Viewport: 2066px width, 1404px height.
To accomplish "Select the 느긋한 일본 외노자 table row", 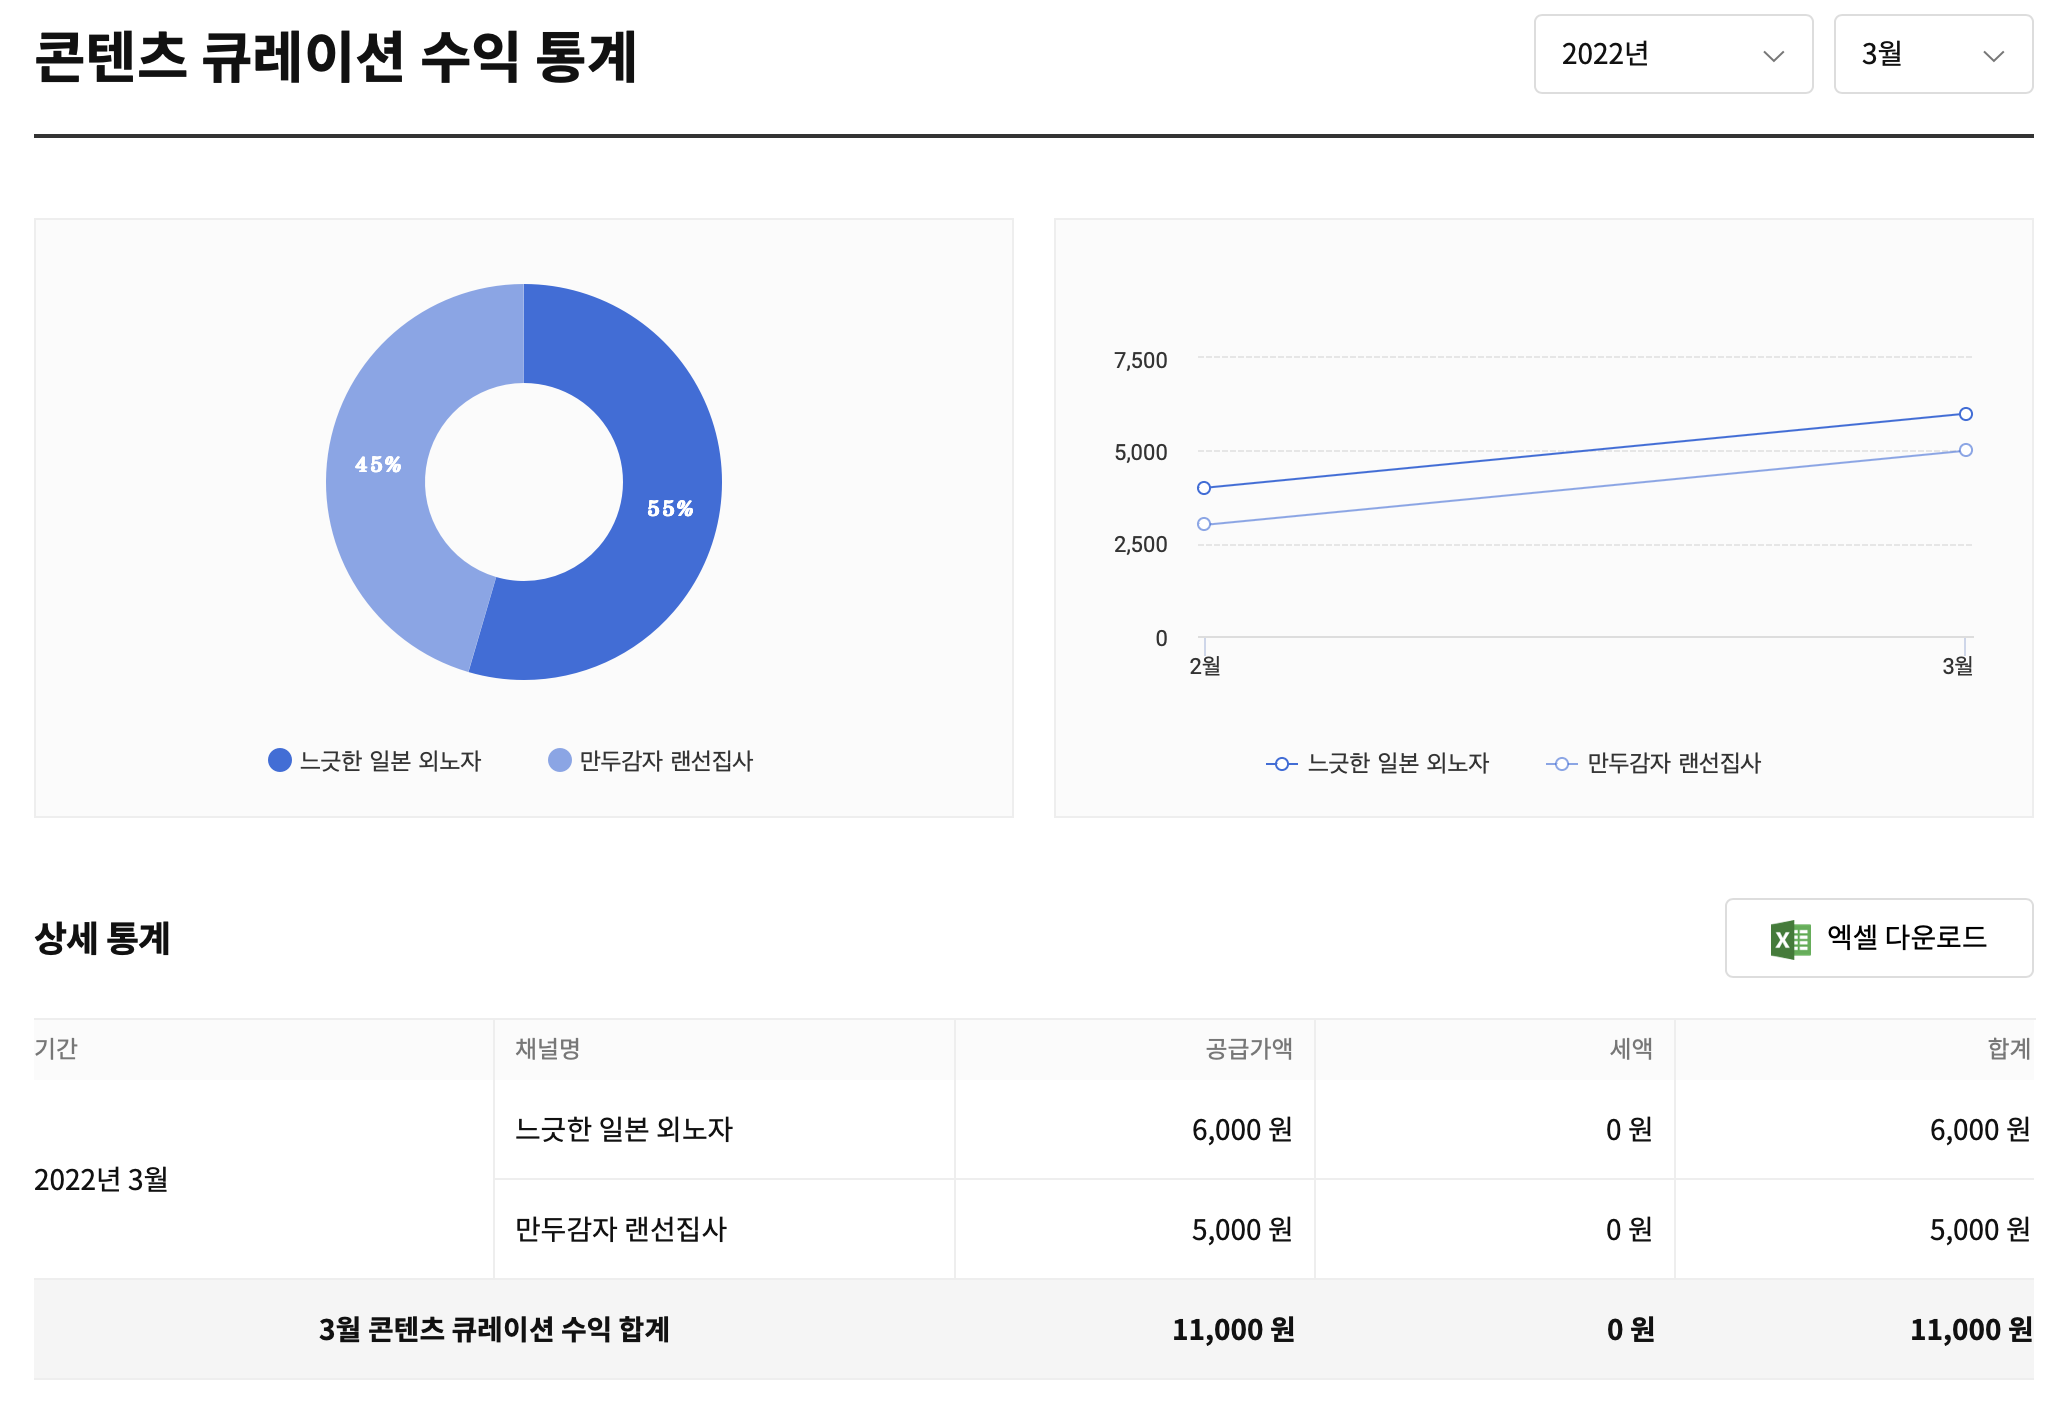I will [624, 1129].
